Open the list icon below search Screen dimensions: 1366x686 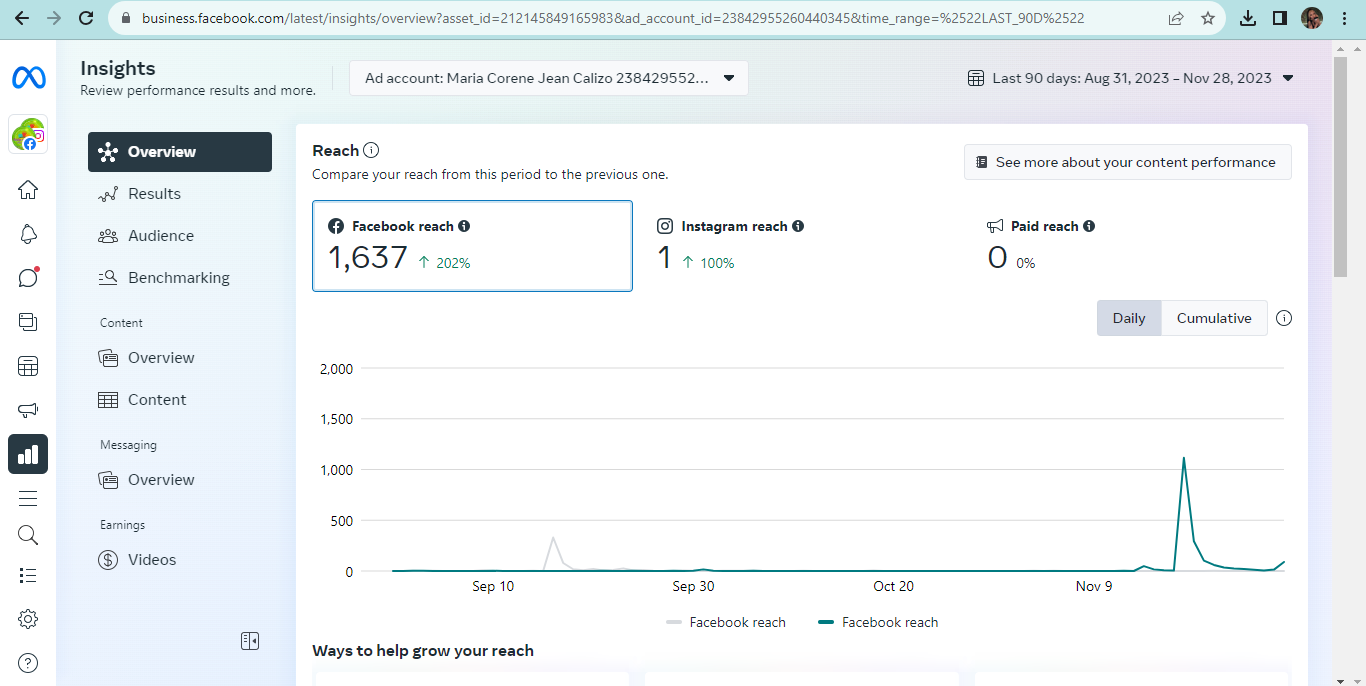coord(28,575)
